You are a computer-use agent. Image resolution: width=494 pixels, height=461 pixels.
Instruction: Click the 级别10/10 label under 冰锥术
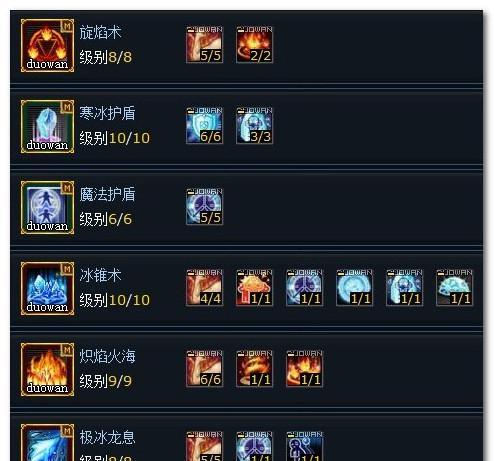pyautogui.click(x=115, y=300)
